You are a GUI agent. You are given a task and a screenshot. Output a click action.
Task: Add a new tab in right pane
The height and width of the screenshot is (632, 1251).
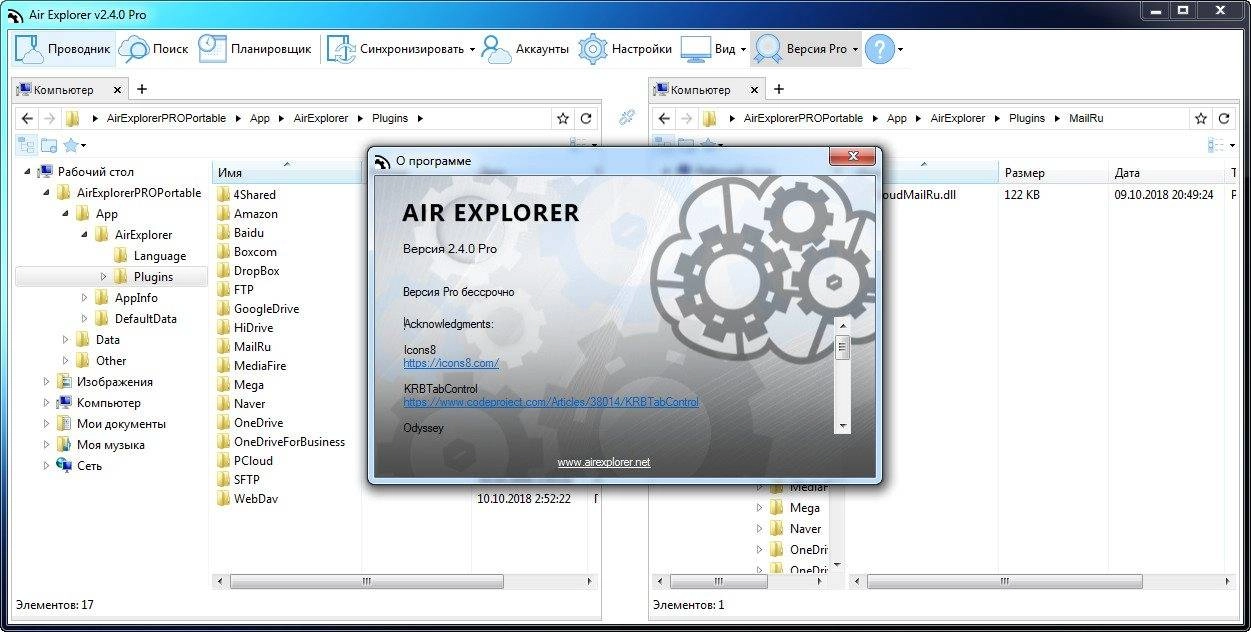pos(778,90)
